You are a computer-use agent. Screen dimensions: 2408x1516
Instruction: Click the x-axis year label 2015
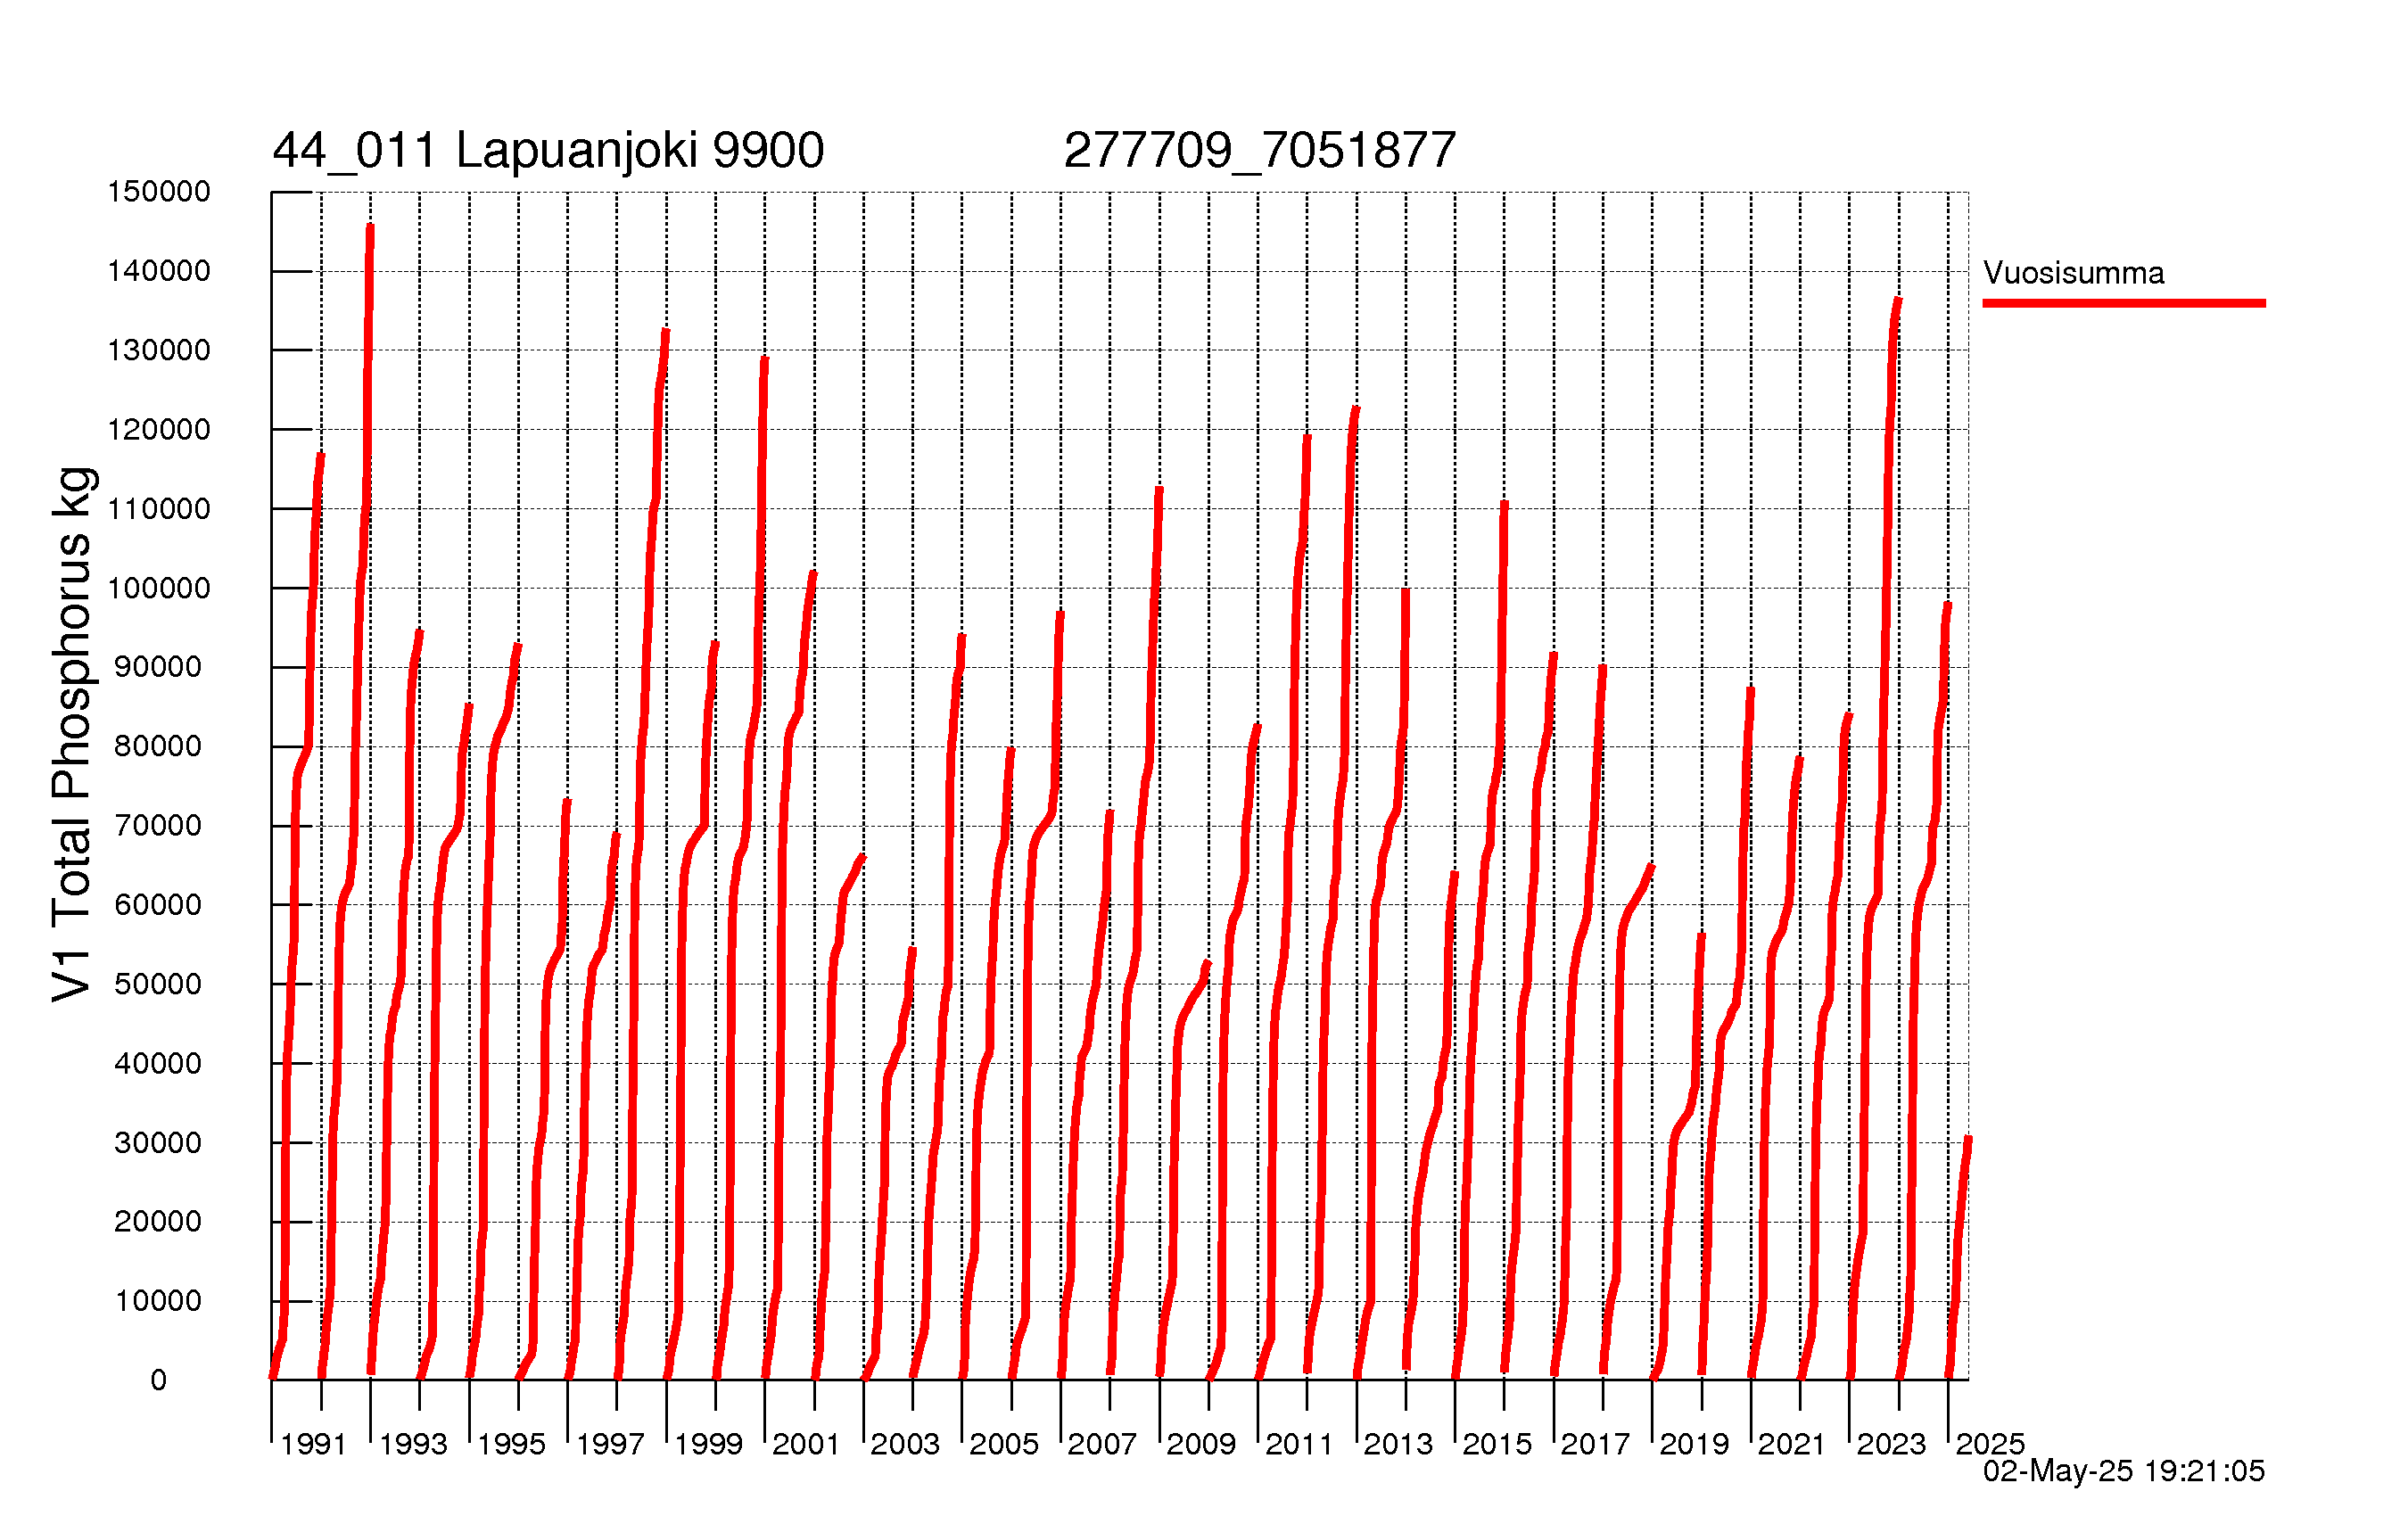pos(1497,1445)
